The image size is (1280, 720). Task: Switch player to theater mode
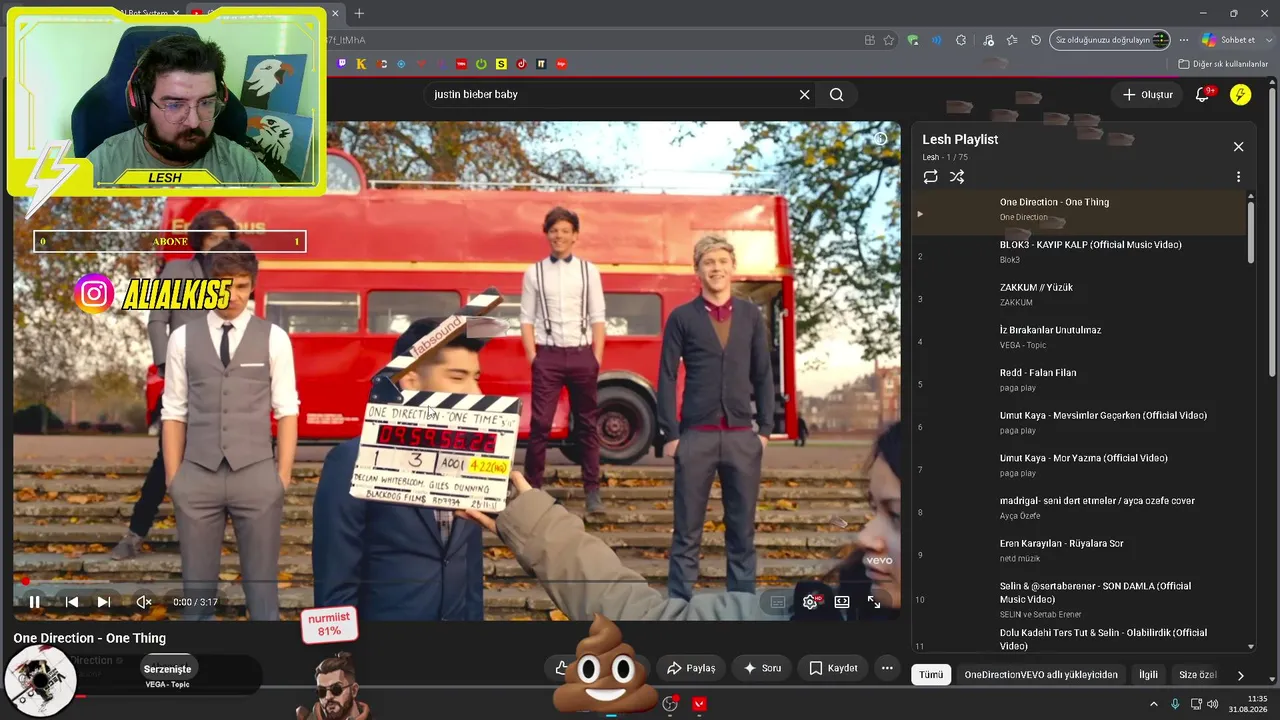[842, 602]
